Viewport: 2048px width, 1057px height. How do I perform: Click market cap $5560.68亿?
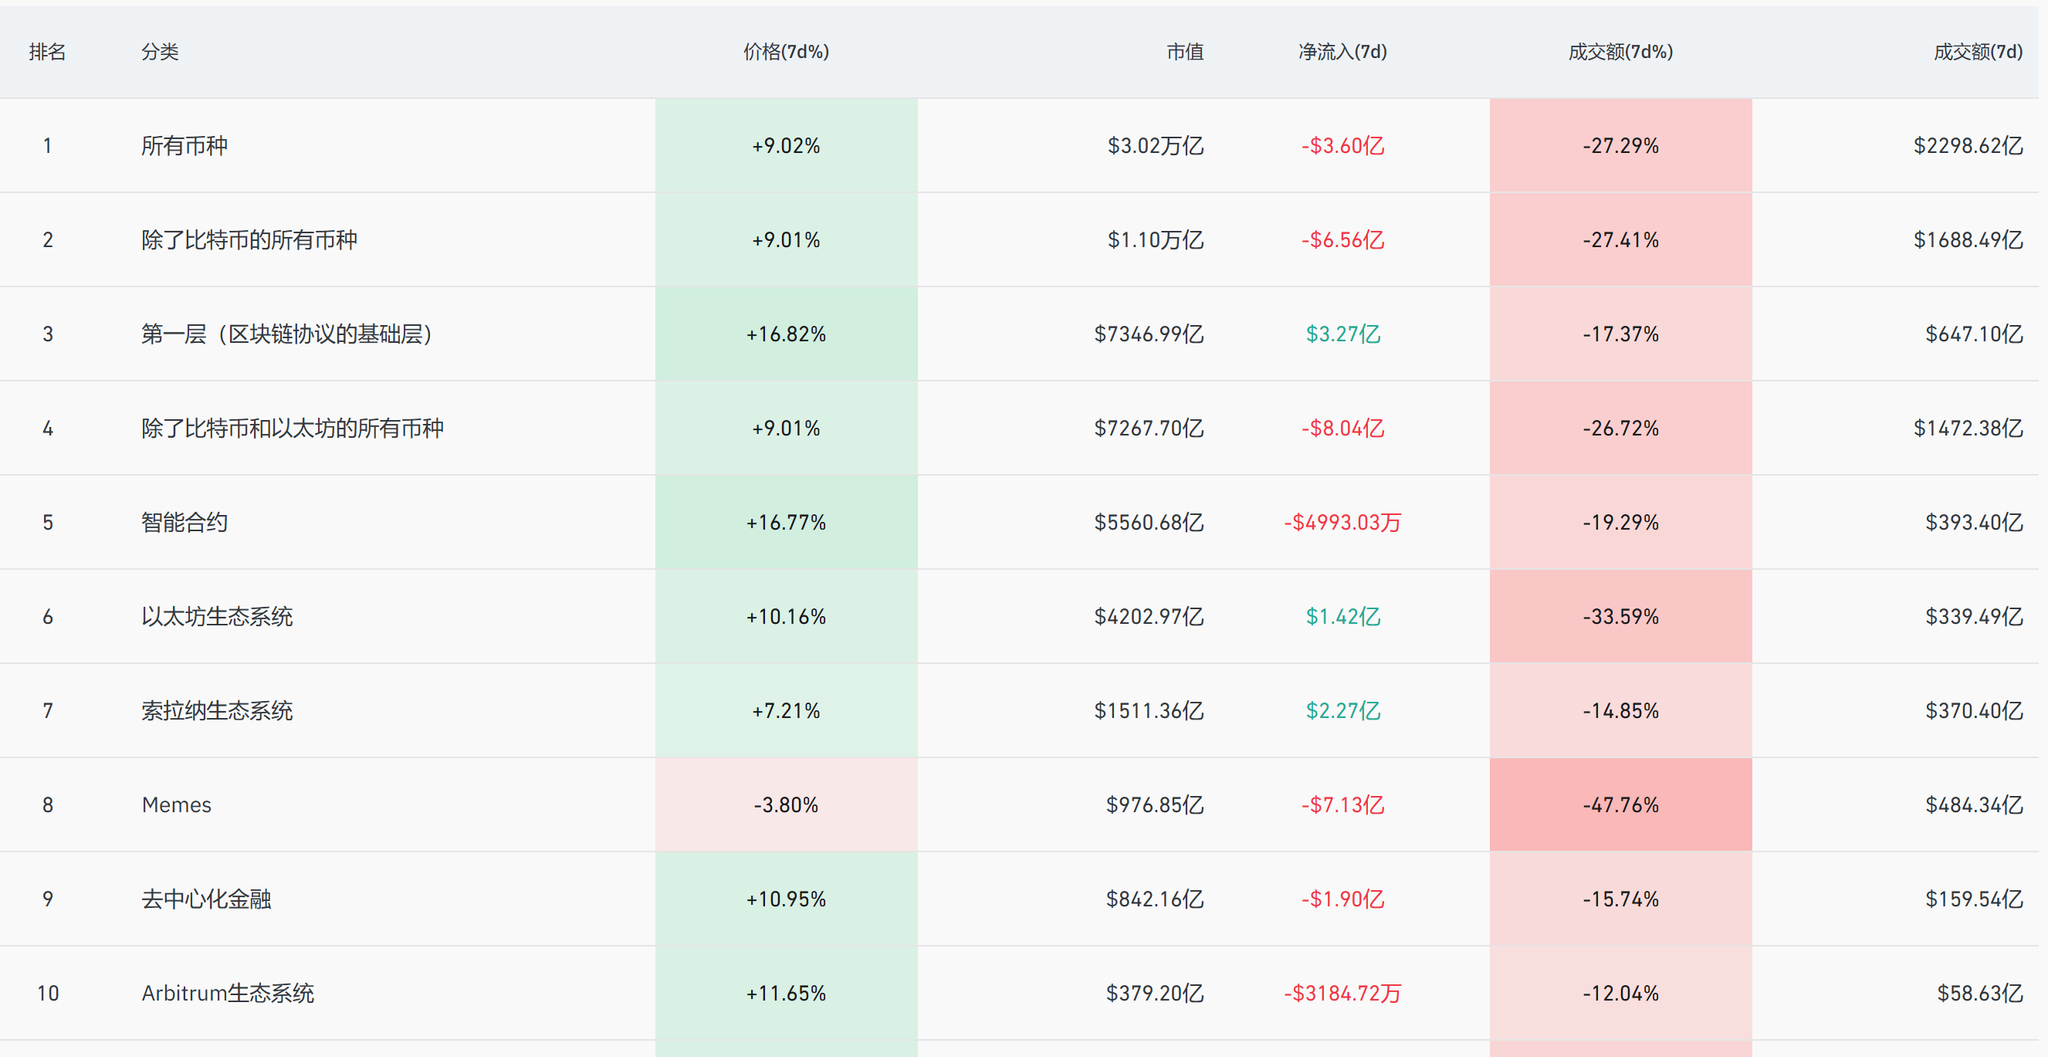coord(1149,522)
